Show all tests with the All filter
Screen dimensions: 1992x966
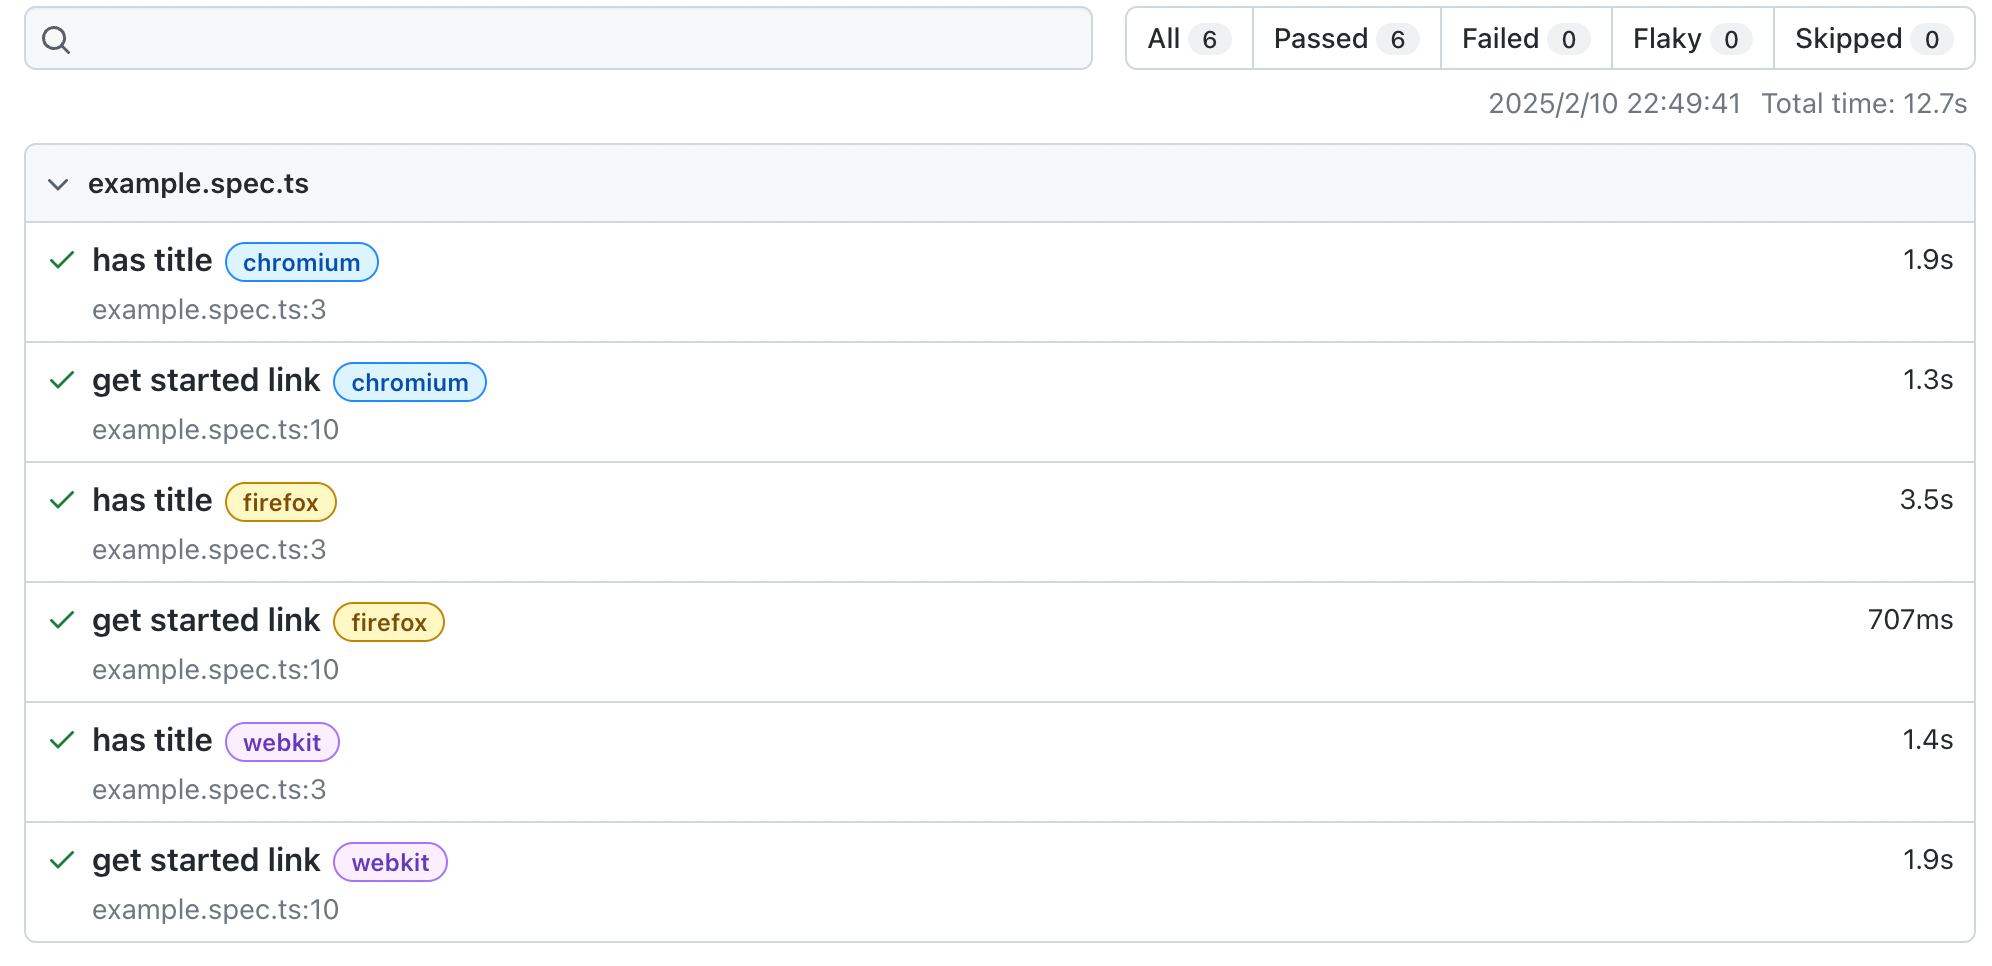[1188, 39]
